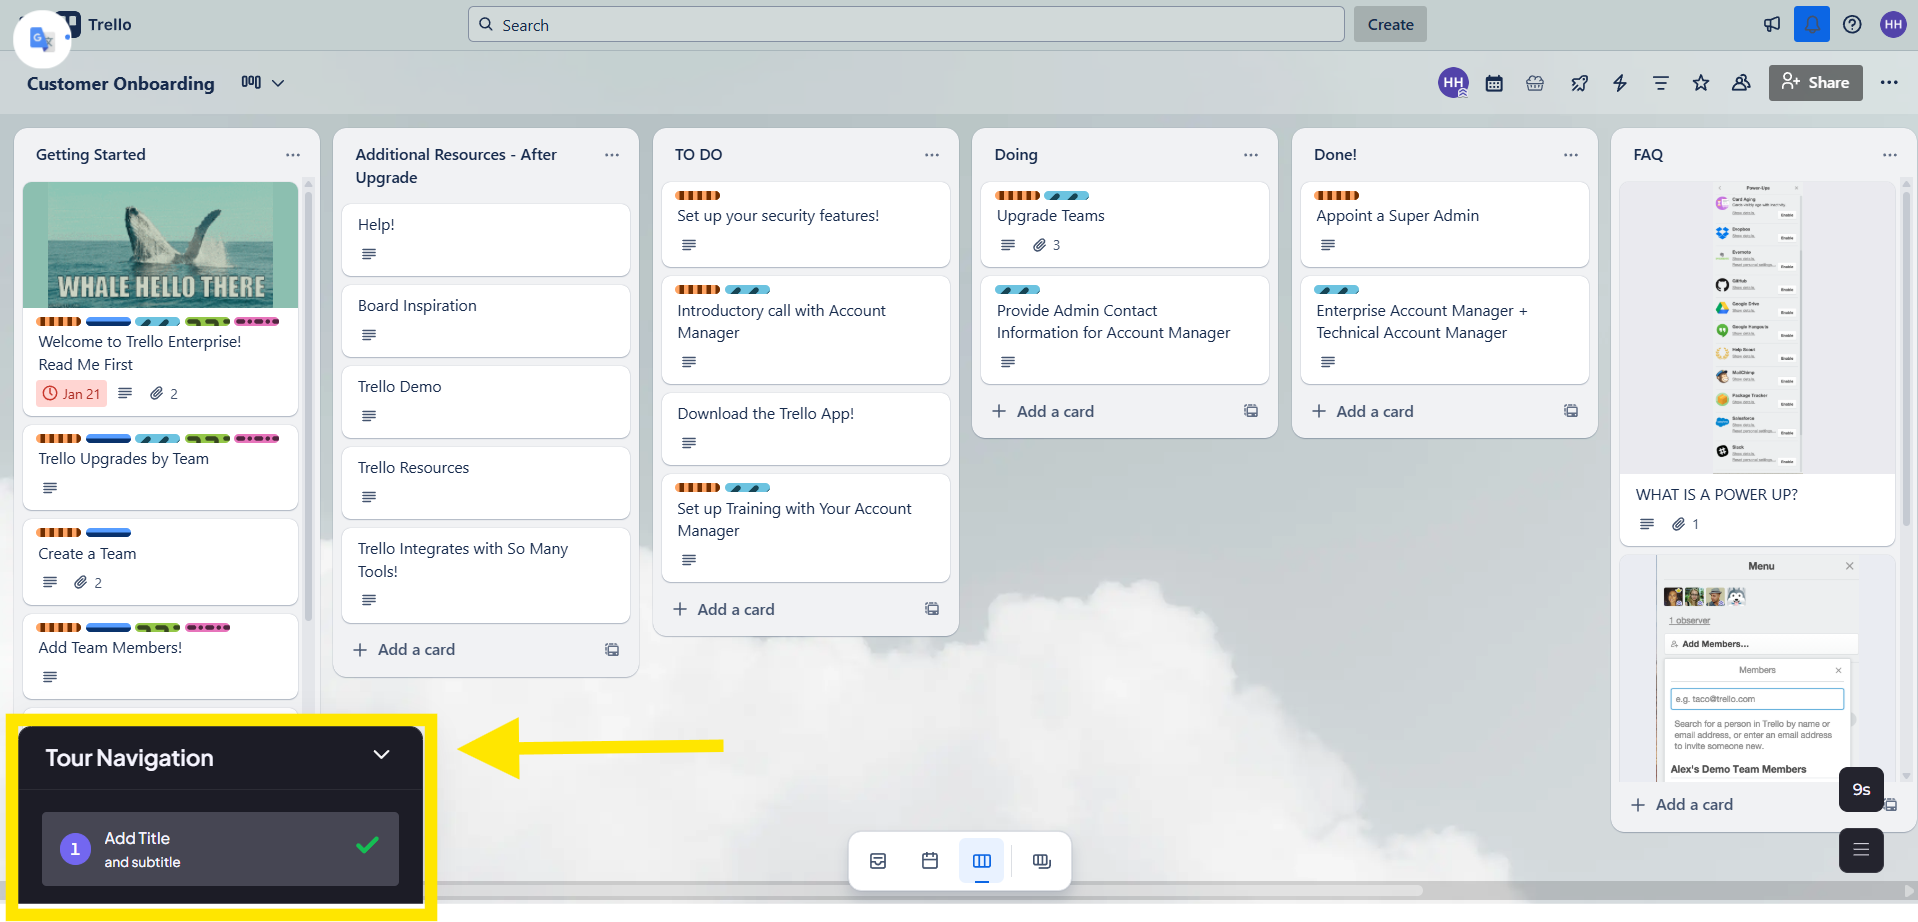Image resolution: width=1918 pixels, height=922 pixels.
Task: Open Additional Resources list actions menu
Action: [612, 155]
